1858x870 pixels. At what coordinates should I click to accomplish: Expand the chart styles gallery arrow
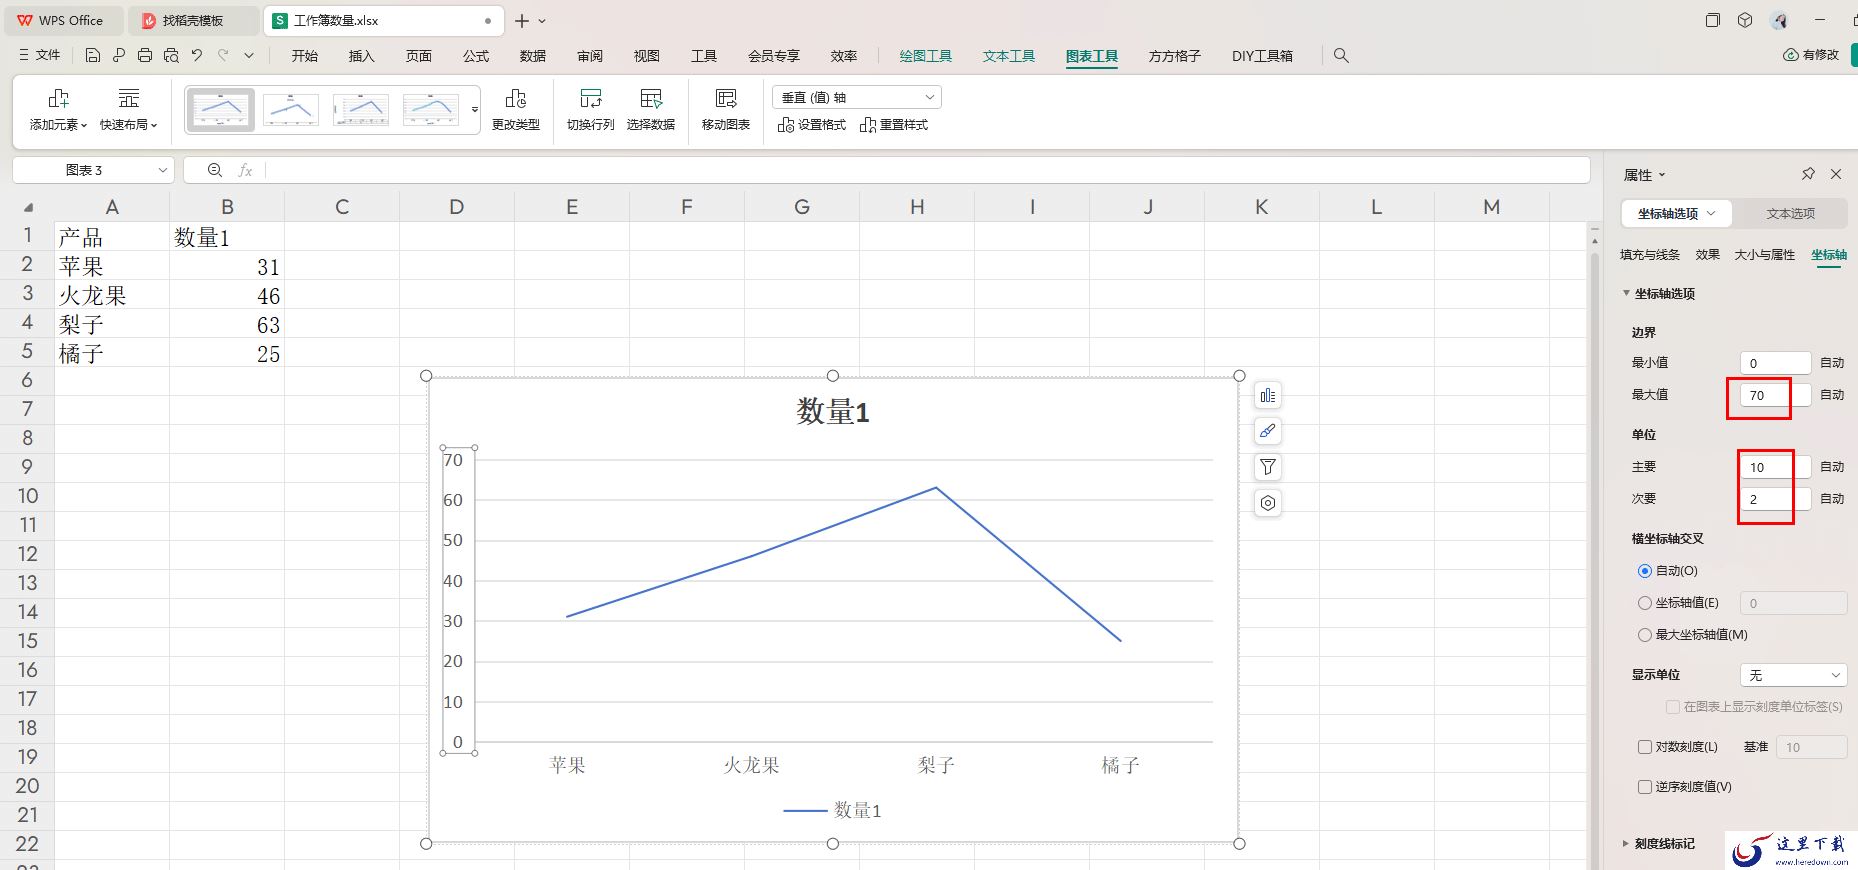click(475, 110)
